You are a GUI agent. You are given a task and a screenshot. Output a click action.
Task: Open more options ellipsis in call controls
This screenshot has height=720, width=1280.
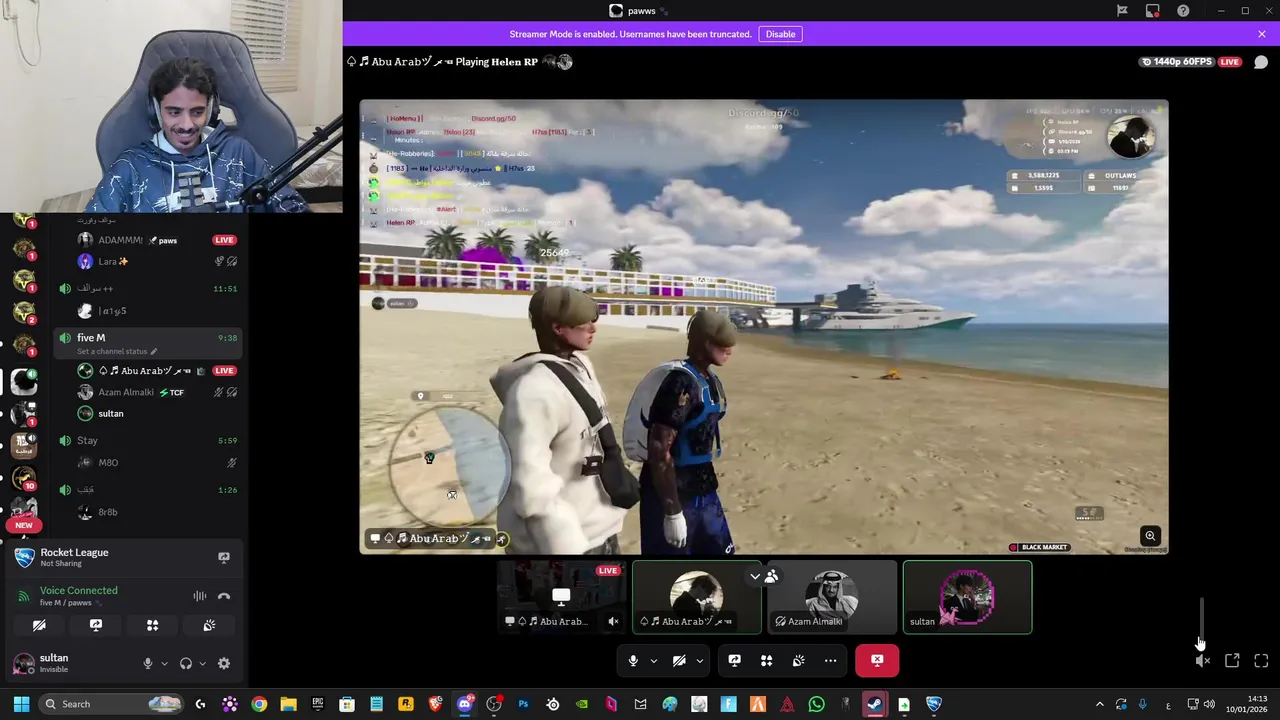pyautogui.click(x=830, y=660)
